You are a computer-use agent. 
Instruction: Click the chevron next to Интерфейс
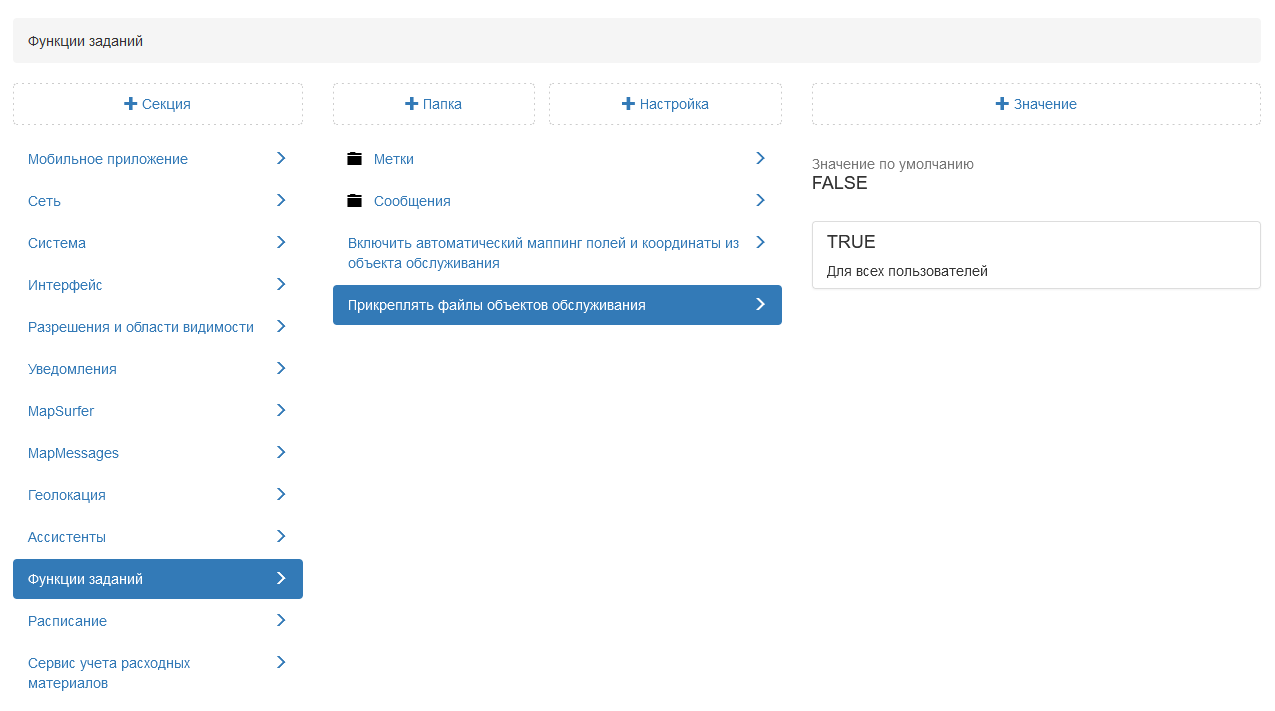pos(281,284)
